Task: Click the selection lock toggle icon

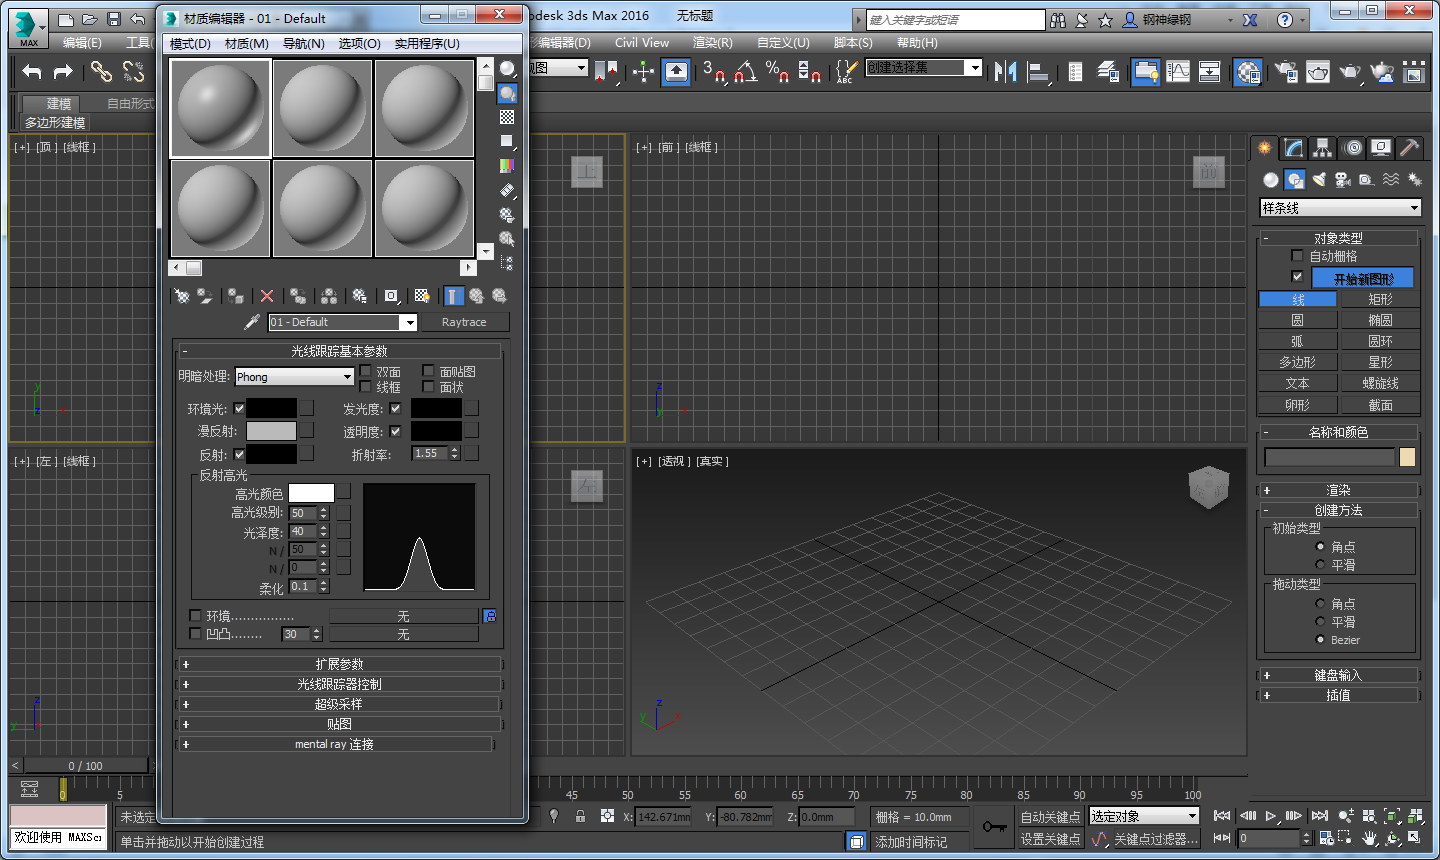Action: [580, 816]
